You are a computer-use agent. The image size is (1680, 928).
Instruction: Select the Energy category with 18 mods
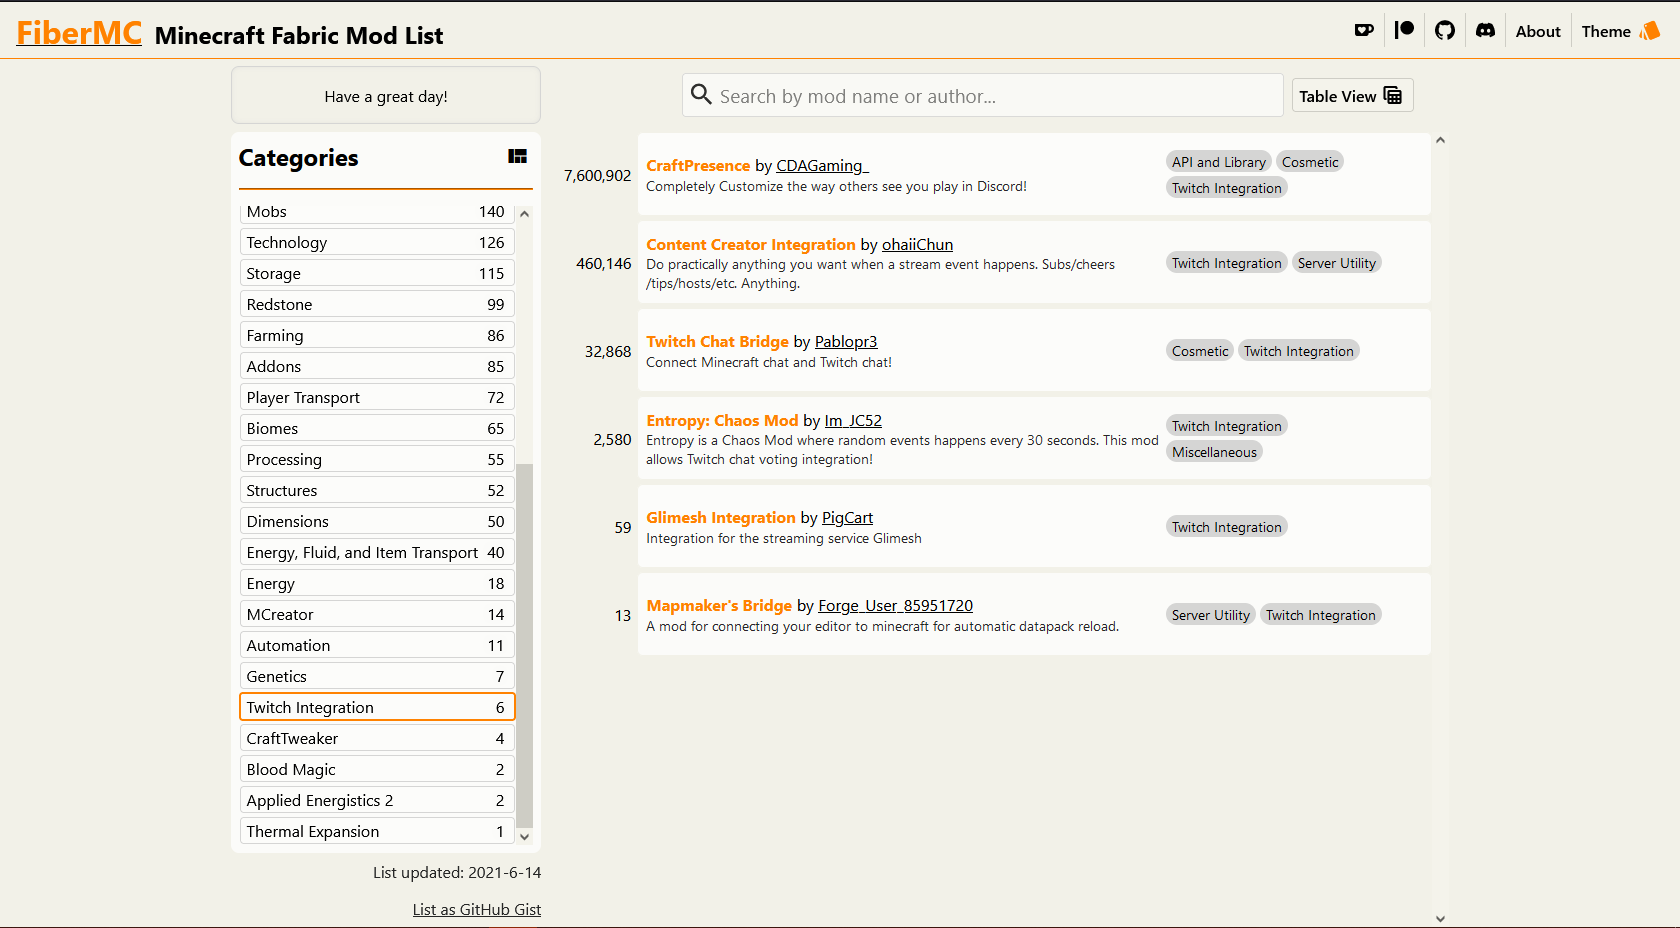click(377, 583)
